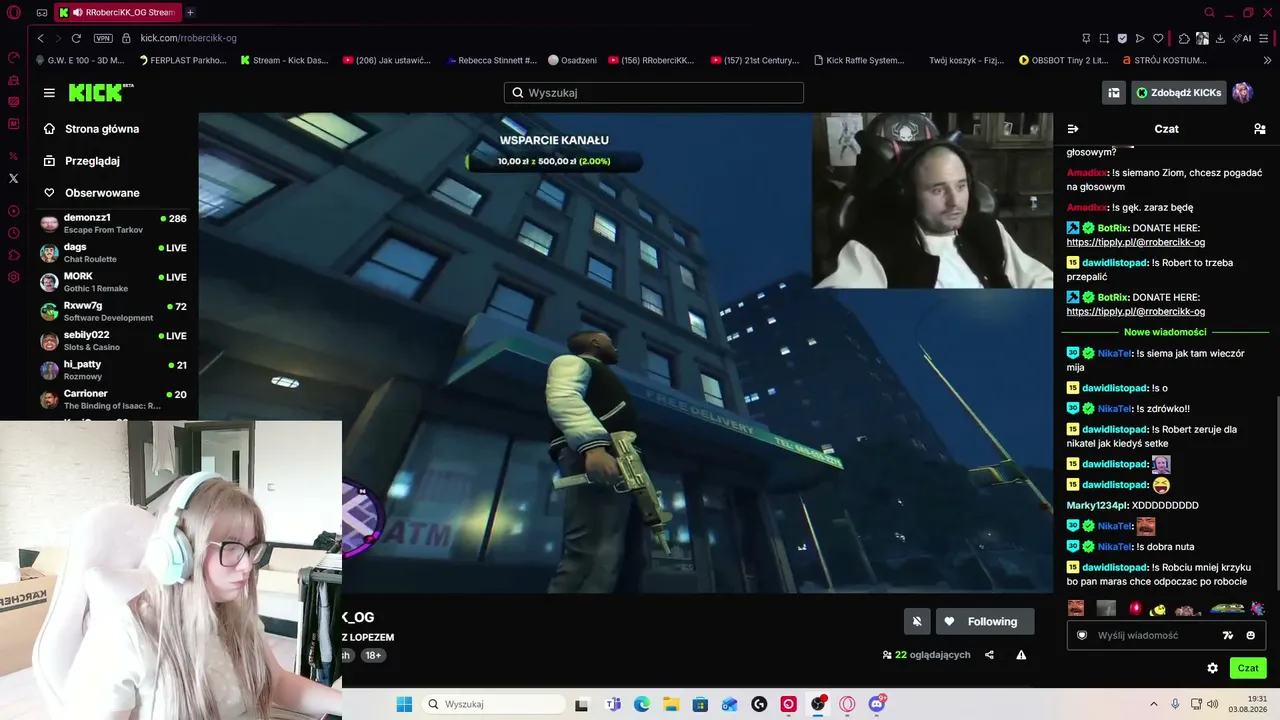Screen dimensions: 1280x720
Task: Open the Stream - Kick Das... bookmark
Action: point(285,60)
